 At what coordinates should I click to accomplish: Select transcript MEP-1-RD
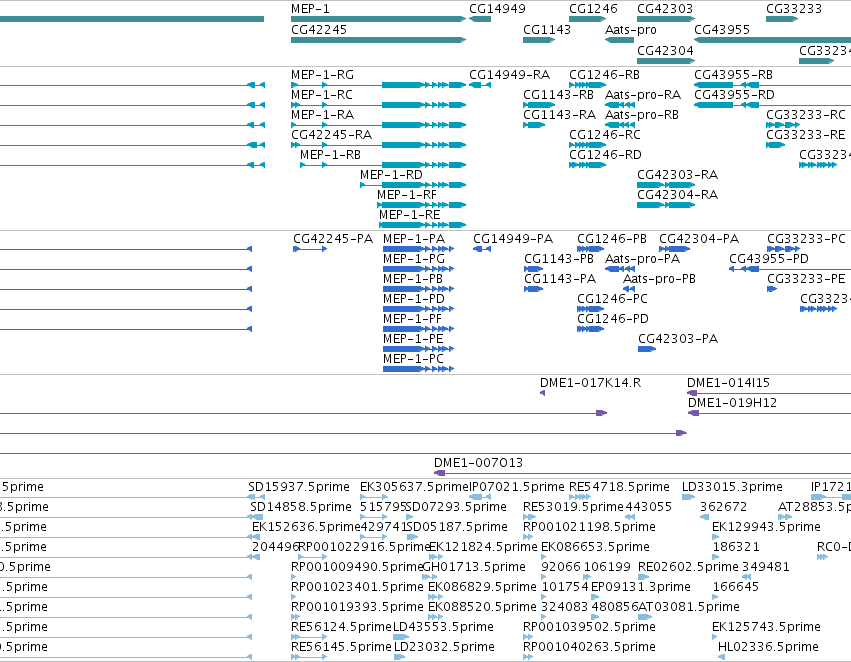point(391,175)
